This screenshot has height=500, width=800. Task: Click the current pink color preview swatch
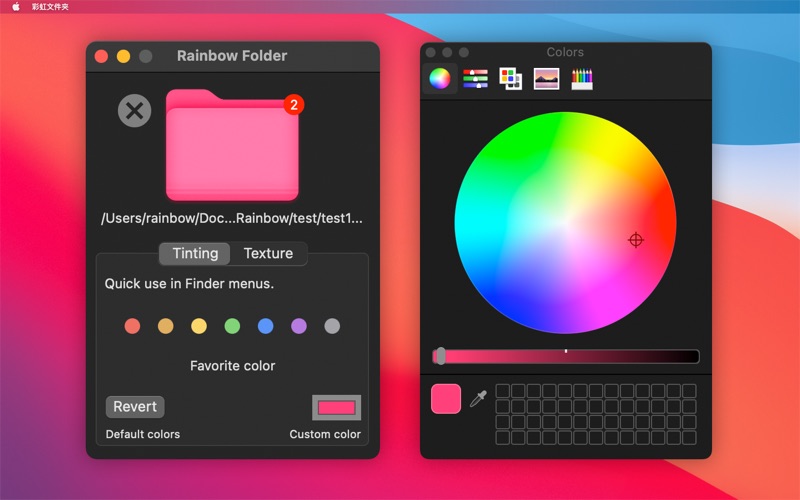[x=446, y=398]
